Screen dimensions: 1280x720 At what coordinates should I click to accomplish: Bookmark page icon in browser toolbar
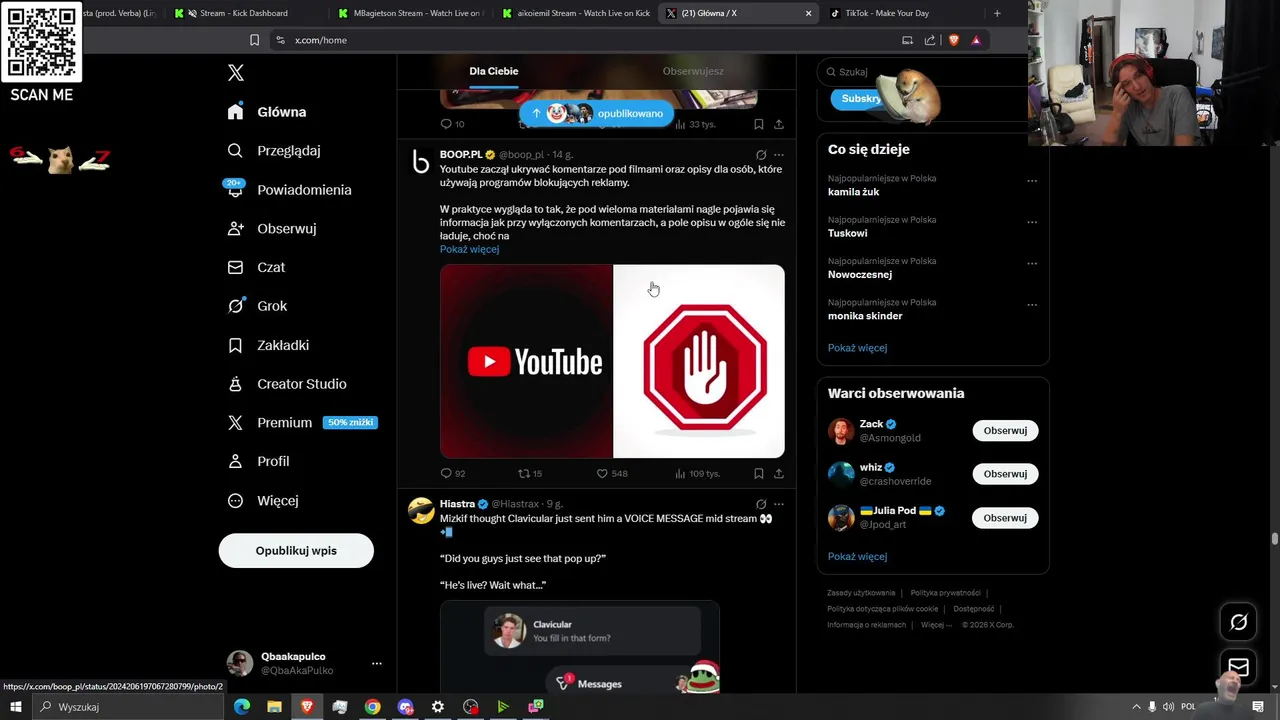coord(254,40)
